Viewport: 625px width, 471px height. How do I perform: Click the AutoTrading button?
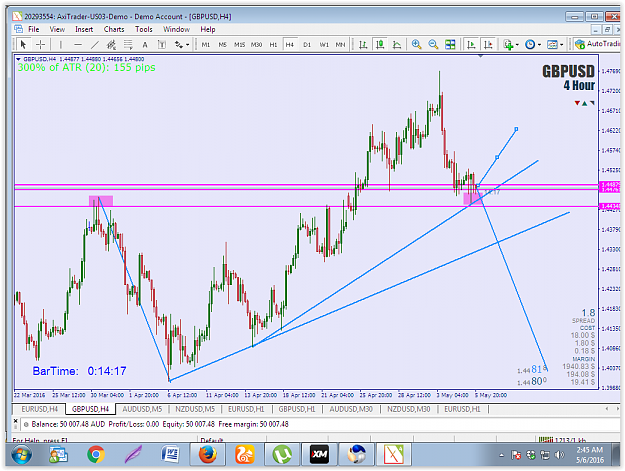click(597, 44)
